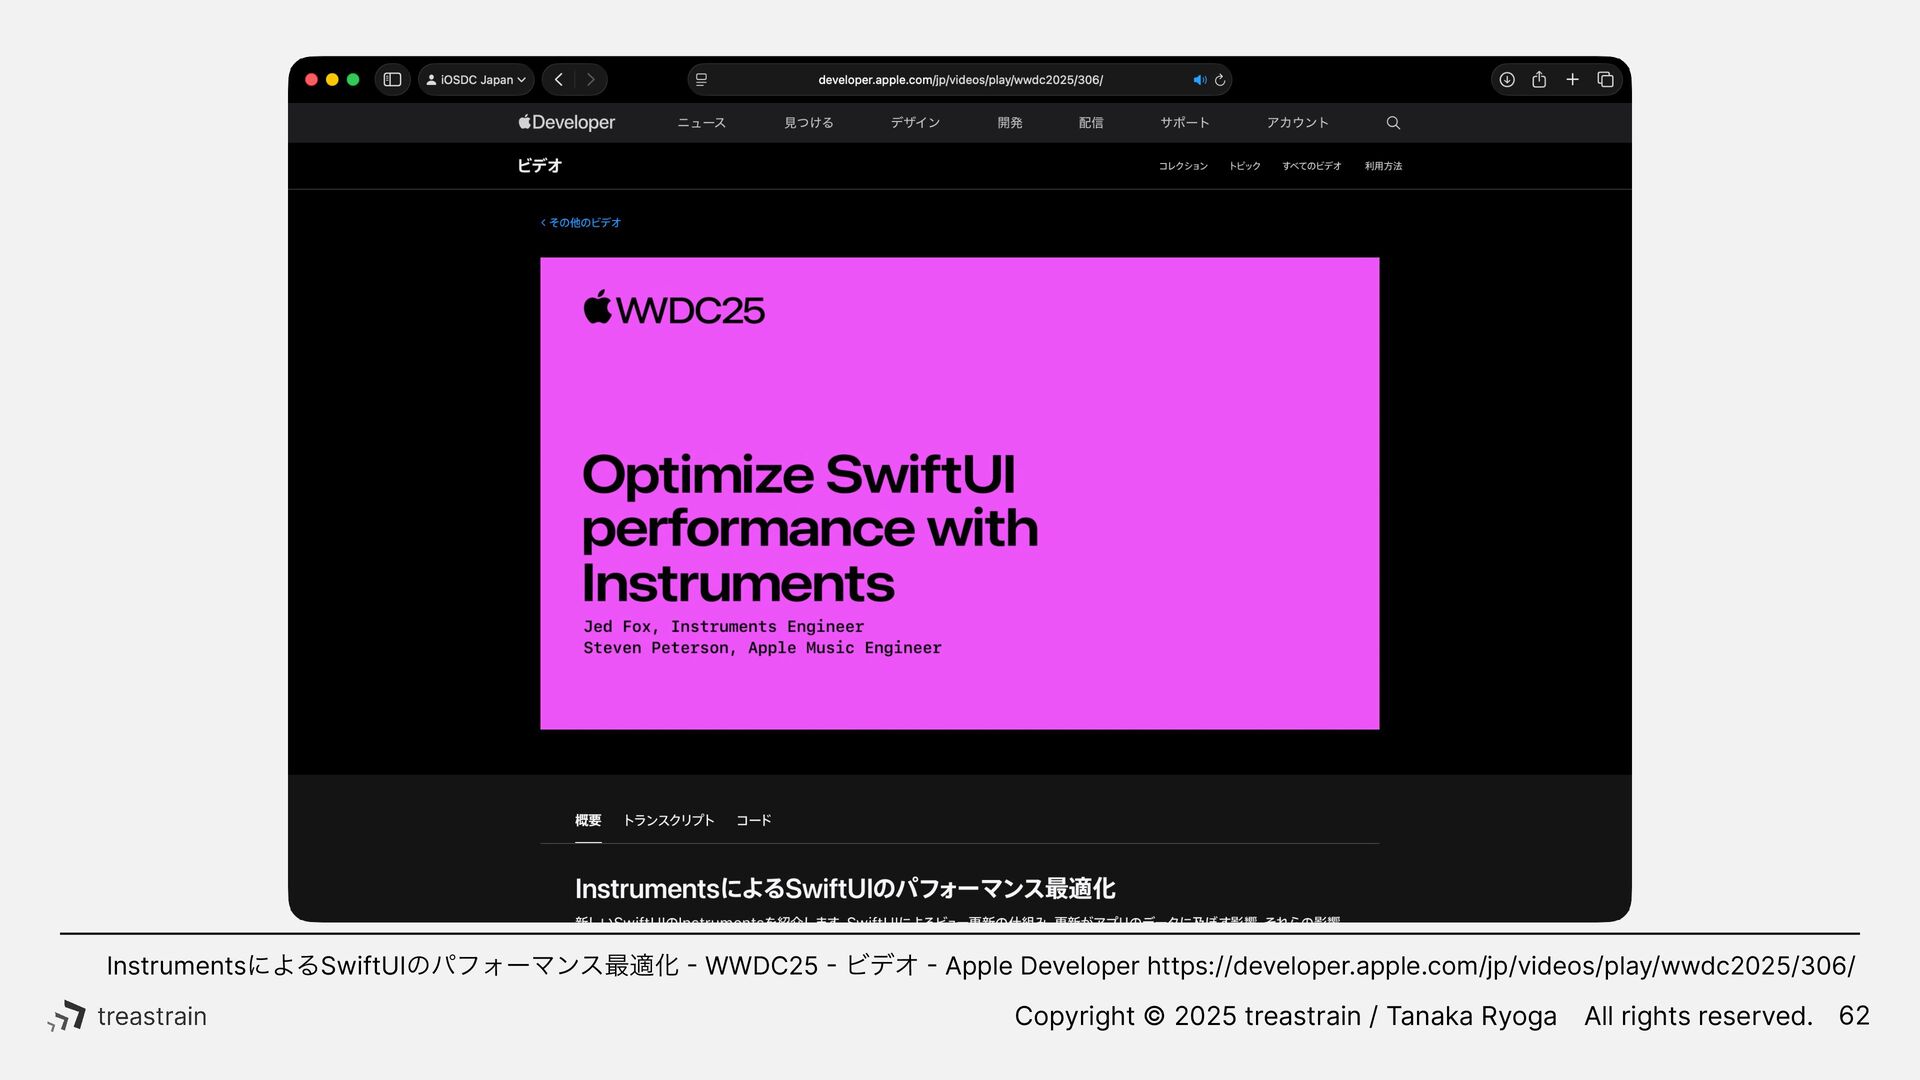
Task: Click the search magnifier icon
Action: [1393, 123]
